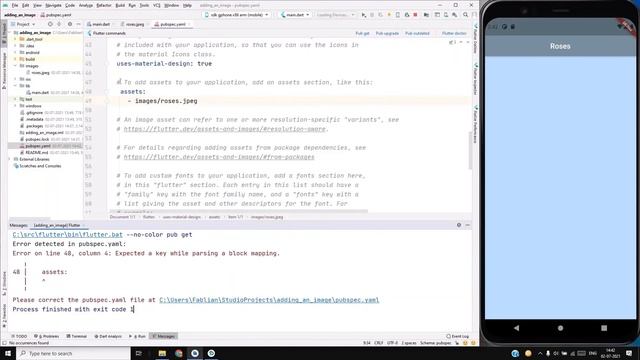Viewport: 640px width, 360px height.
Task: Tap the Android home button on emulator
Action: pyautogui.click(x=560, y=328)
